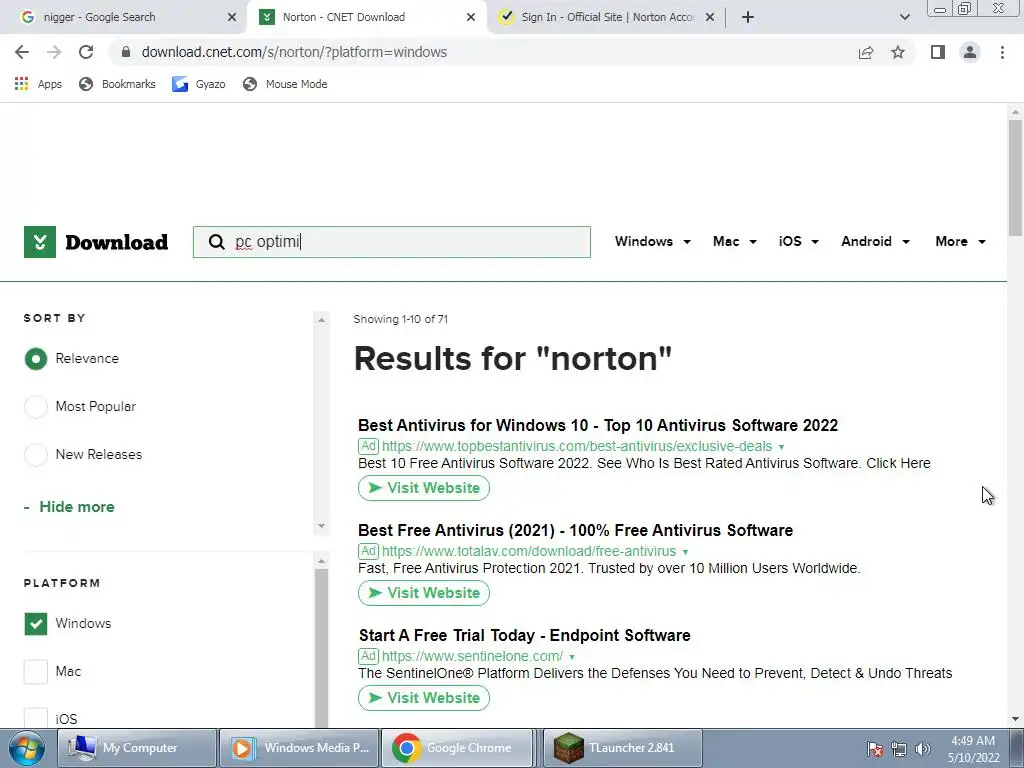
Task: Click the share page icon in address bar
Action: [x=866, y=52]
